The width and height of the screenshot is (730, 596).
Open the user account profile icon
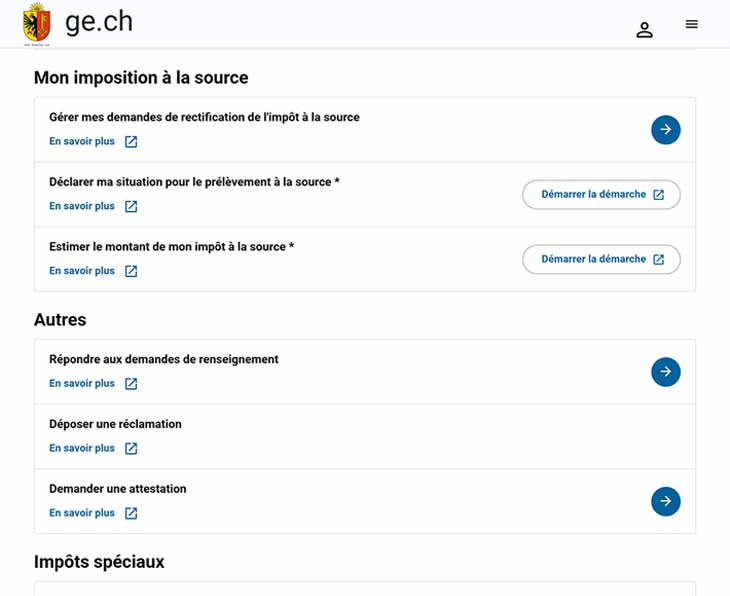[x=644, y=30]
